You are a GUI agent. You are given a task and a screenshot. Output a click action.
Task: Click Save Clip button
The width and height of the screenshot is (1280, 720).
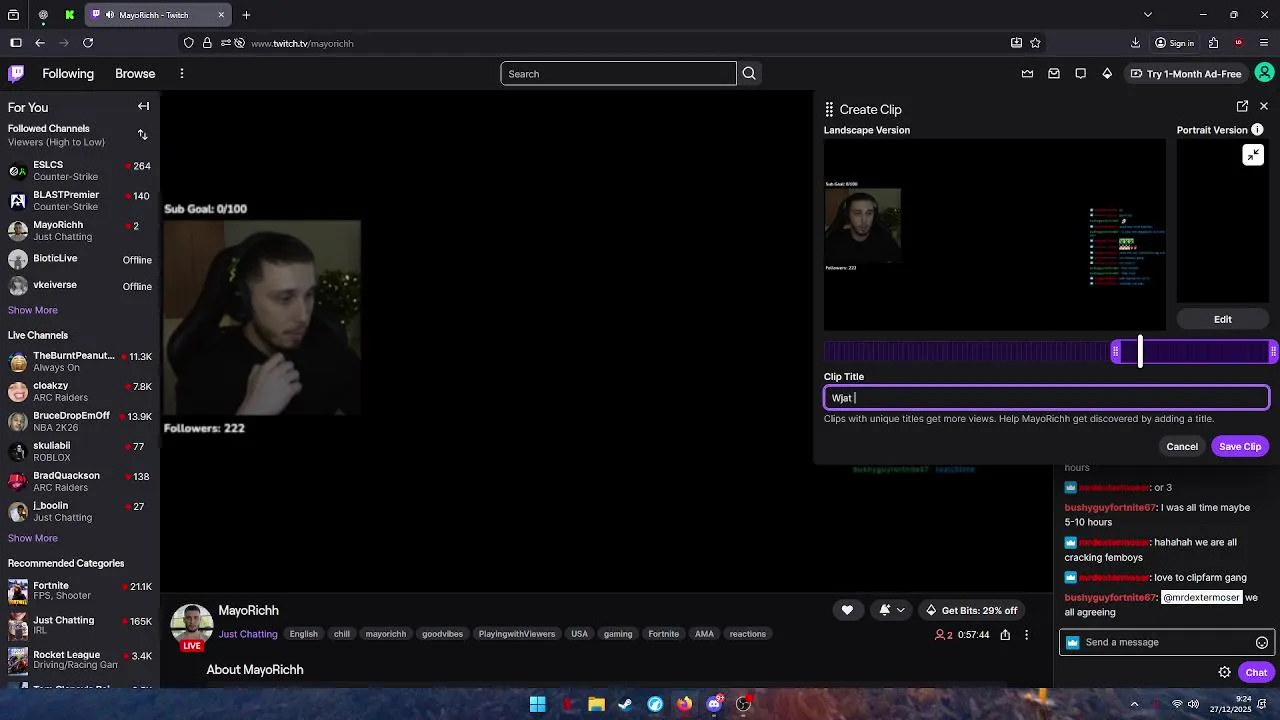[x=1240, y=446]
